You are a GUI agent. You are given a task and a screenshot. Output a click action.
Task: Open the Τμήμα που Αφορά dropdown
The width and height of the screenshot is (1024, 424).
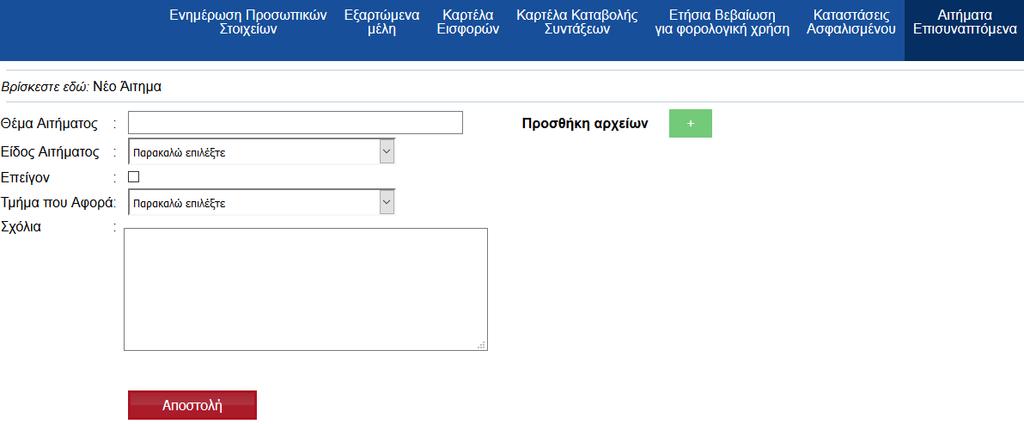(262, 203)
